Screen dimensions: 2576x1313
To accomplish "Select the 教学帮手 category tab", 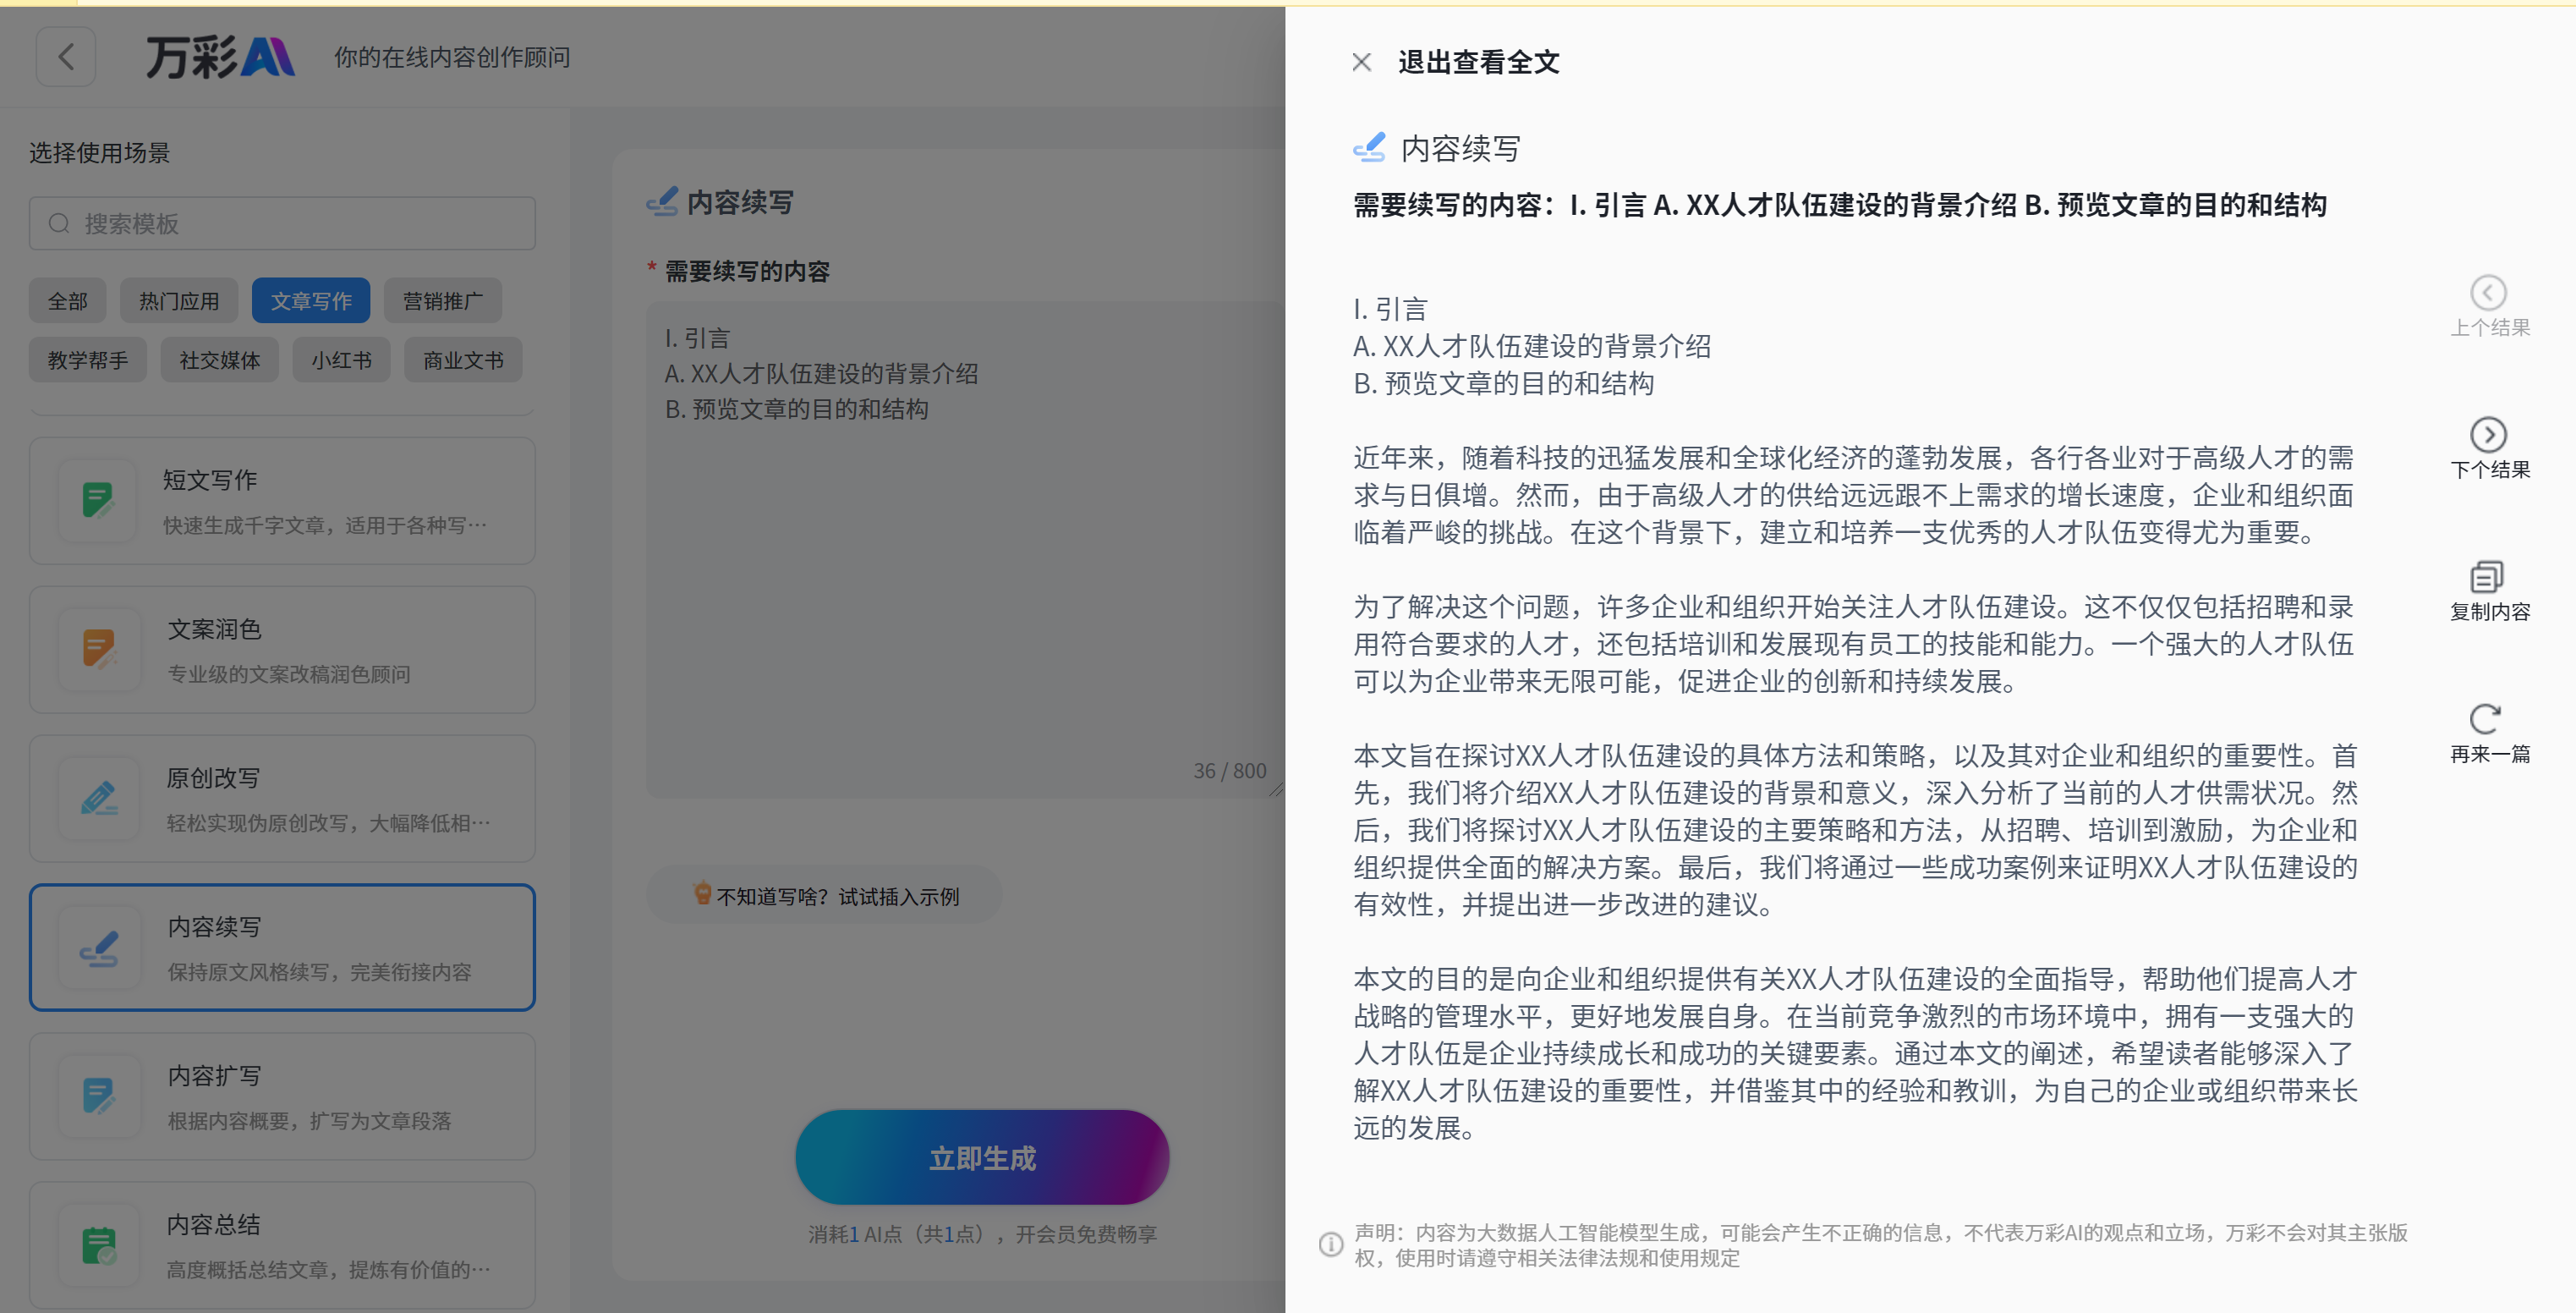I will point(88,360).
